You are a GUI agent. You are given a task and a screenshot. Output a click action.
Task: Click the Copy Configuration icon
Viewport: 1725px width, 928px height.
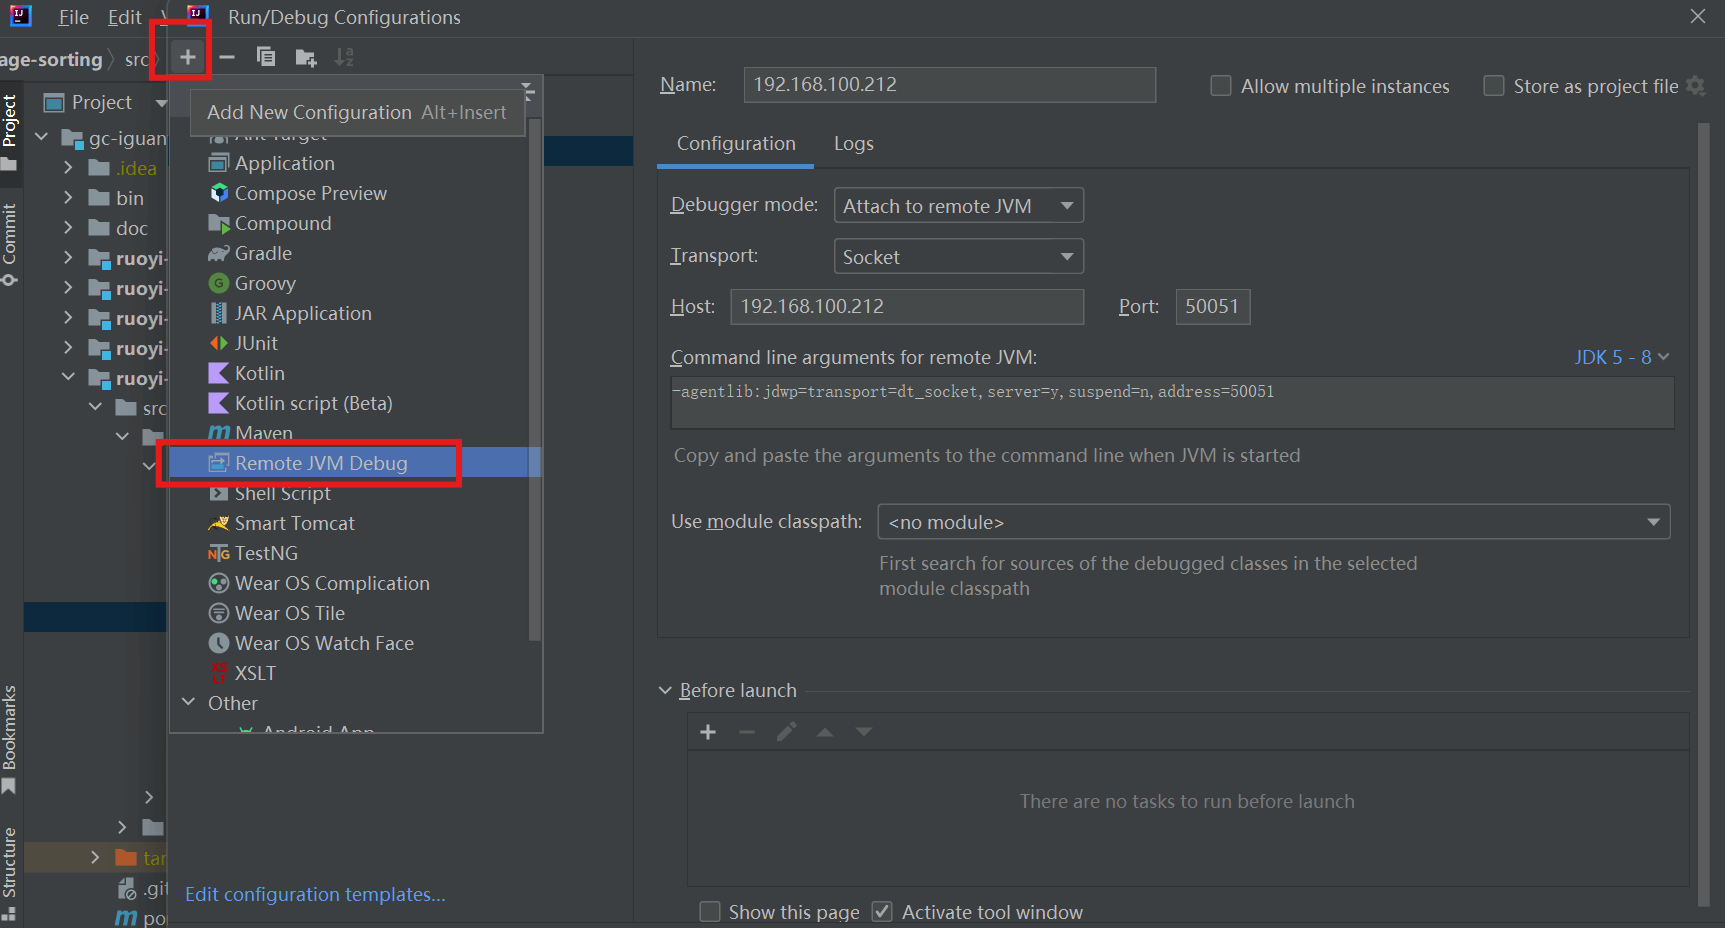[266, 57]
